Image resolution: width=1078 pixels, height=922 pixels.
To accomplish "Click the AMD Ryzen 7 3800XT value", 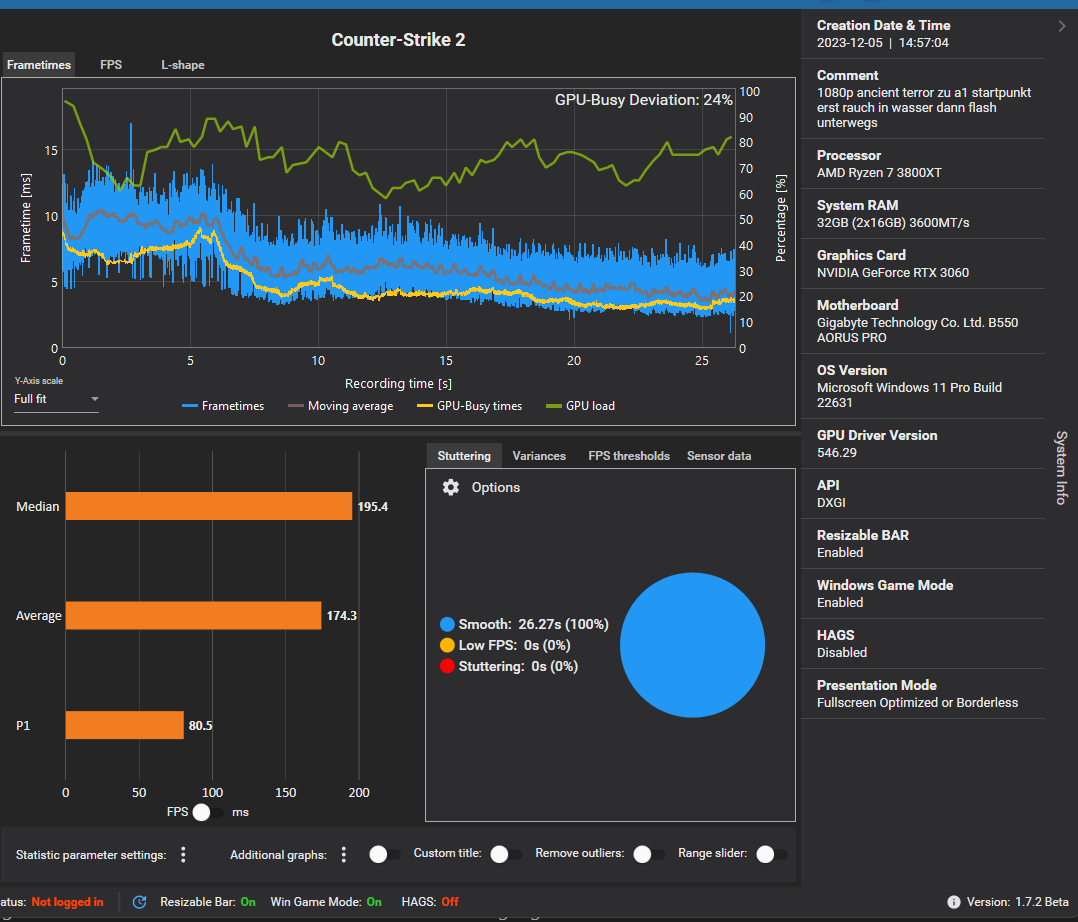I will [x=879, y=173].
